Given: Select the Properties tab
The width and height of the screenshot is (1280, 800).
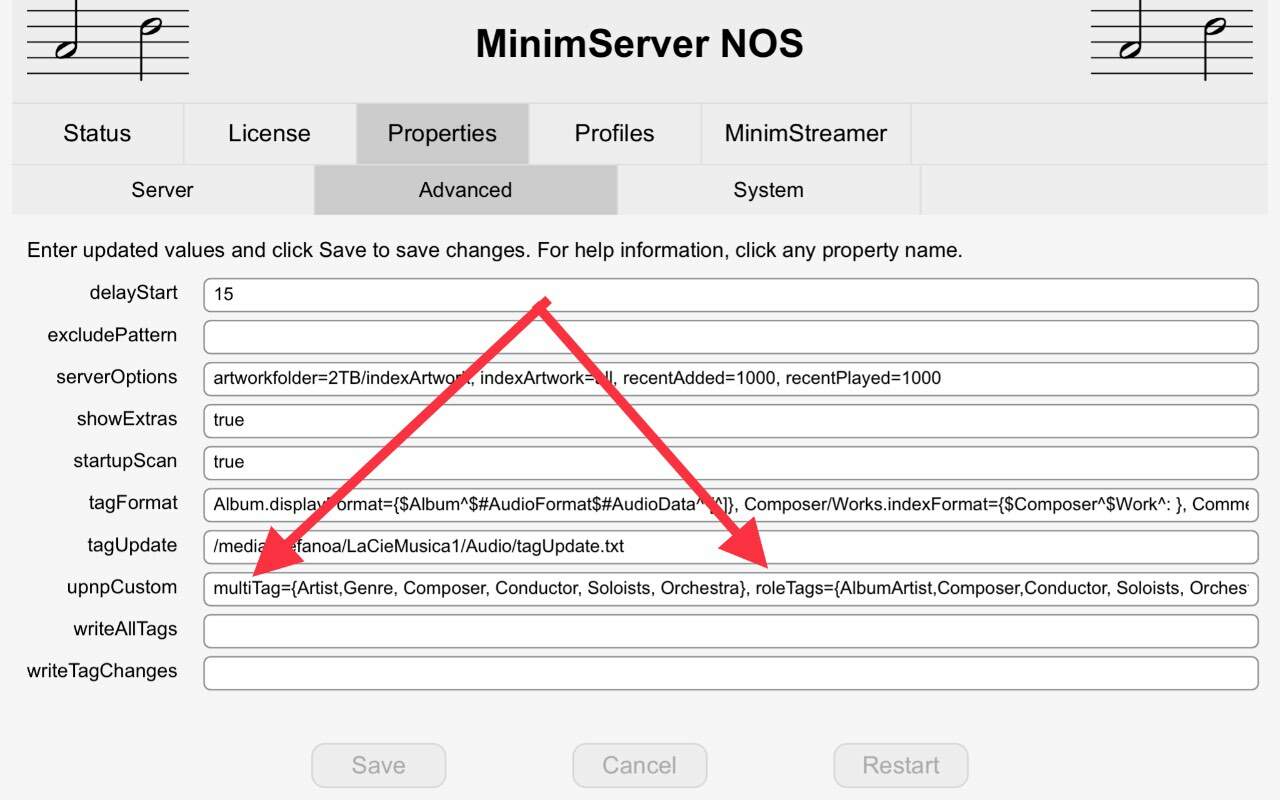Looking at the screenshot, I should (x=442, y=133).
